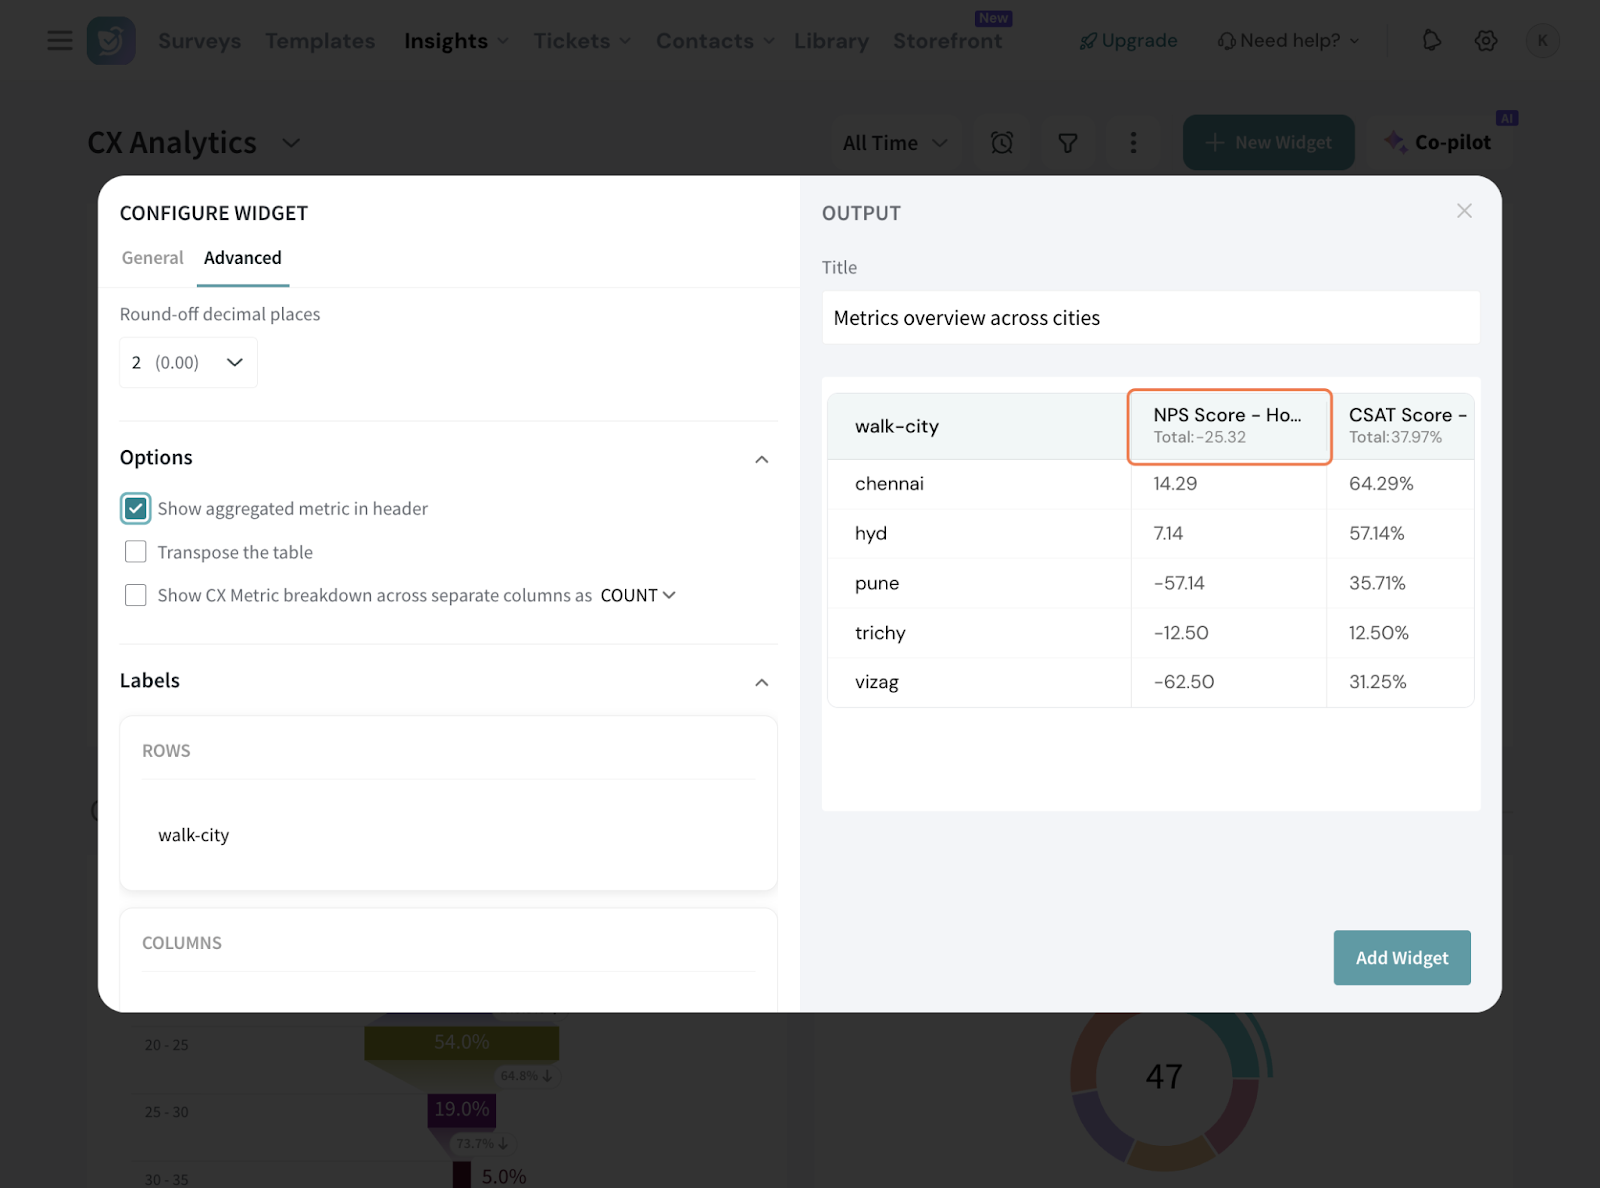Open the Round-off decimal places dropdown
This screenshot has width=1600, height=1188.
tap(188, 362)
